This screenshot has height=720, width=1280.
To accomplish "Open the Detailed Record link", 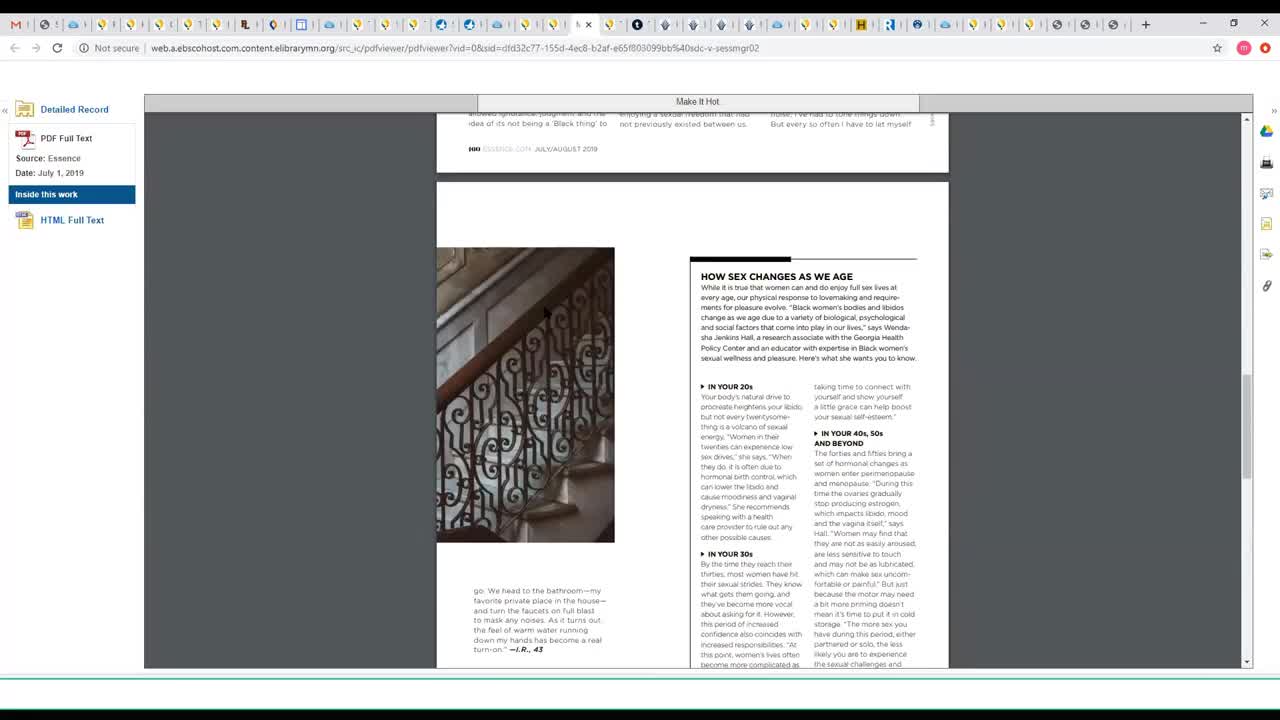I will click(74, 109).
